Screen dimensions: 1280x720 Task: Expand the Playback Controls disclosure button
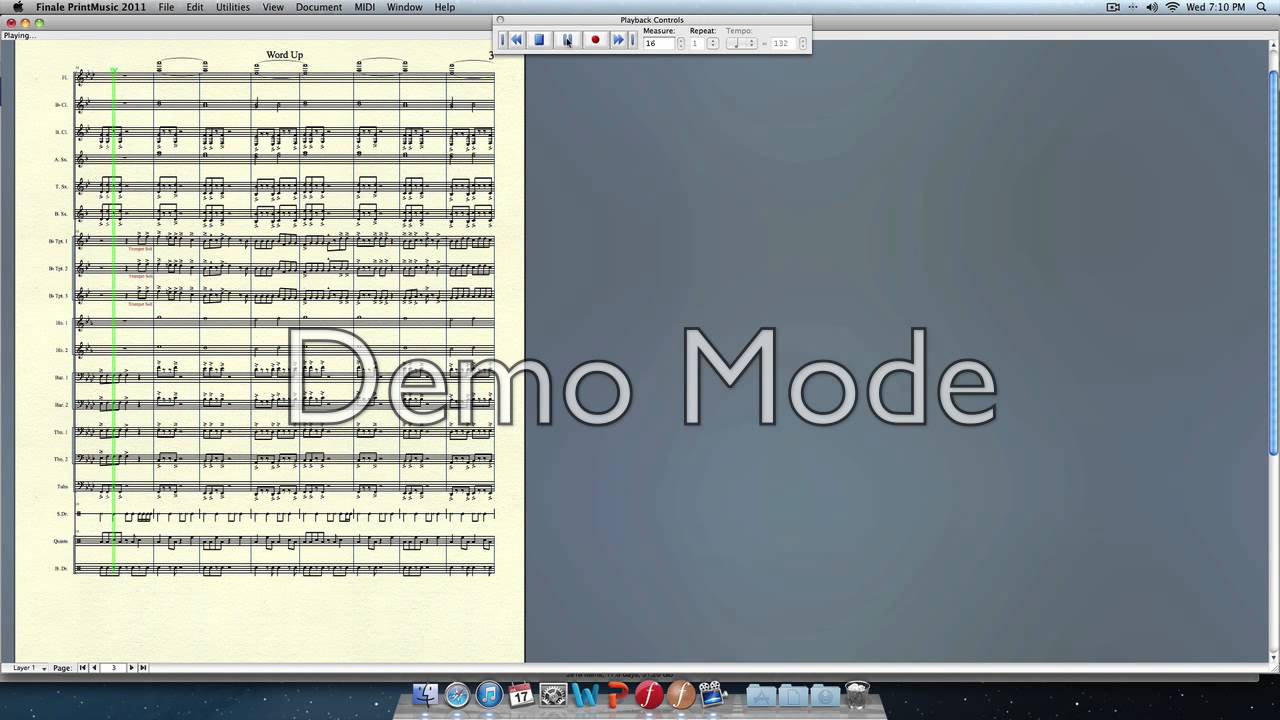pos(501,20)
